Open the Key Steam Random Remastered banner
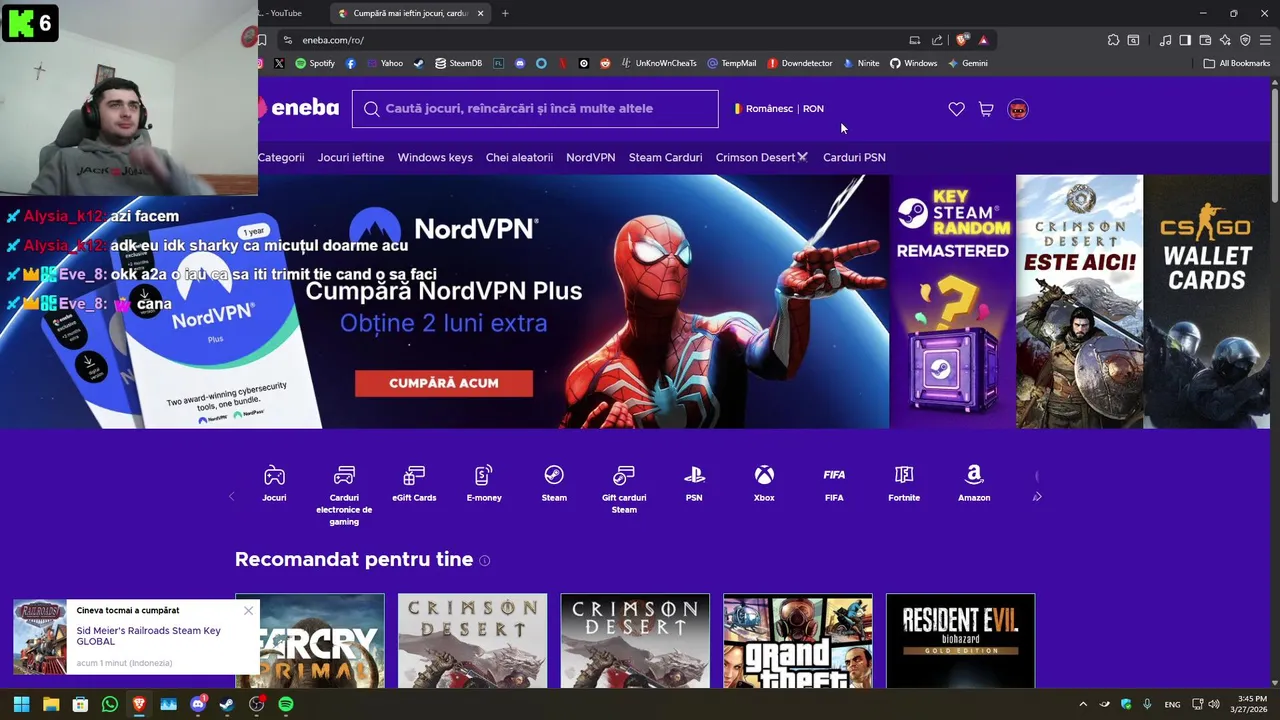 coord(952,301)
